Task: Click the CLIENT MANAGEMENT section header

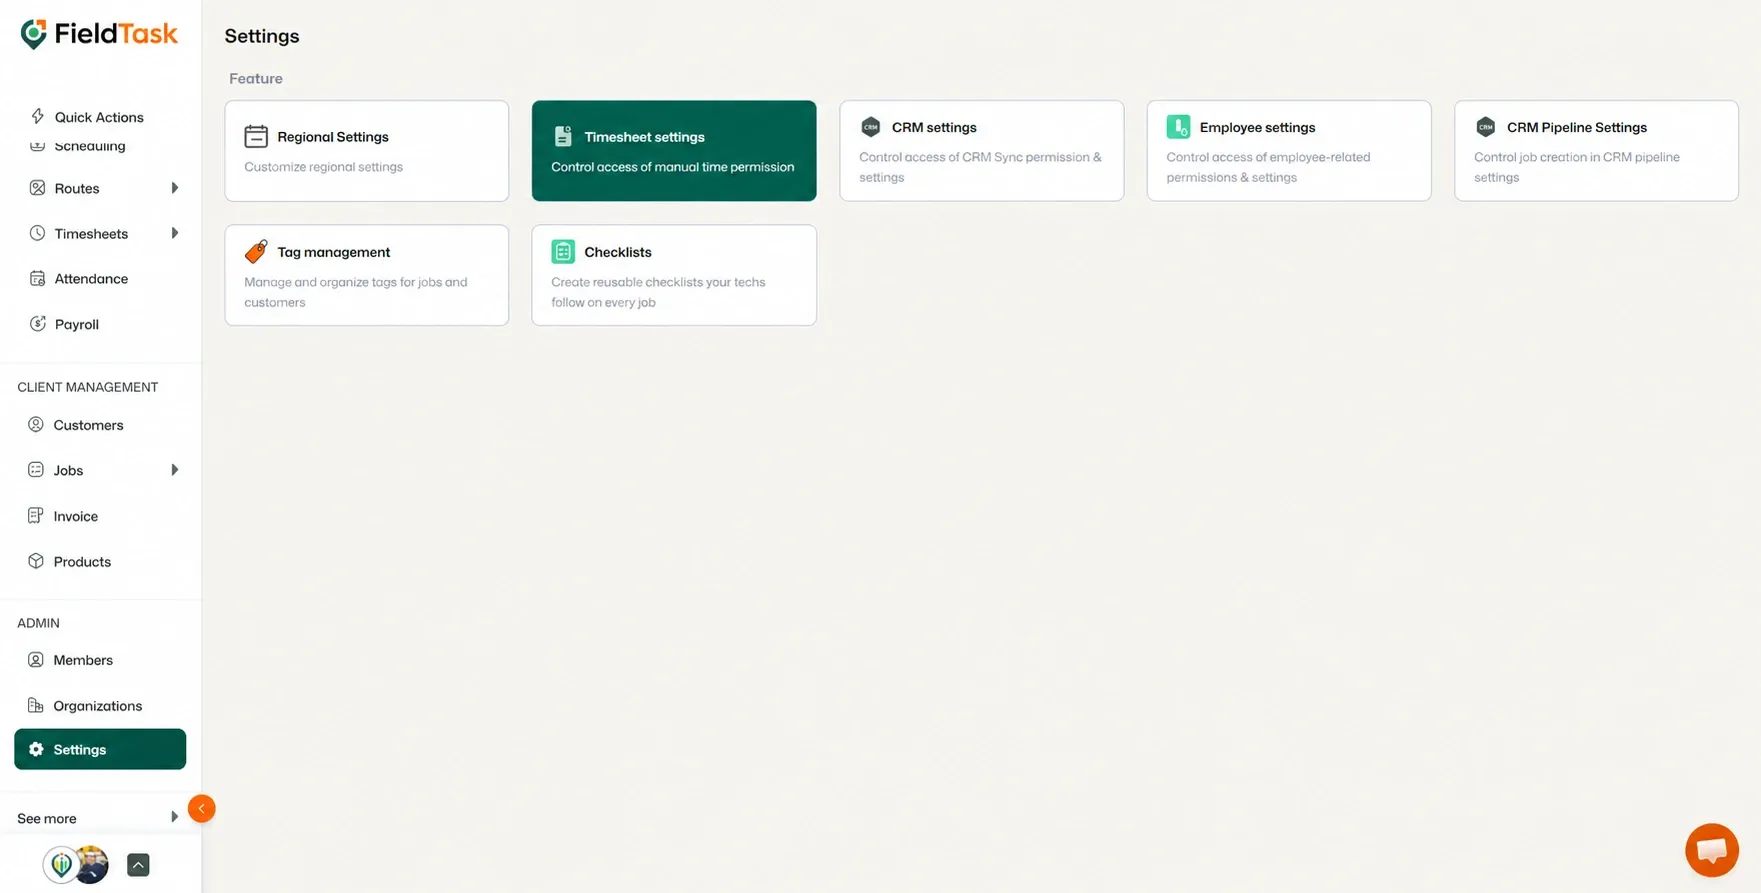Action: click(x=87, y=387)
